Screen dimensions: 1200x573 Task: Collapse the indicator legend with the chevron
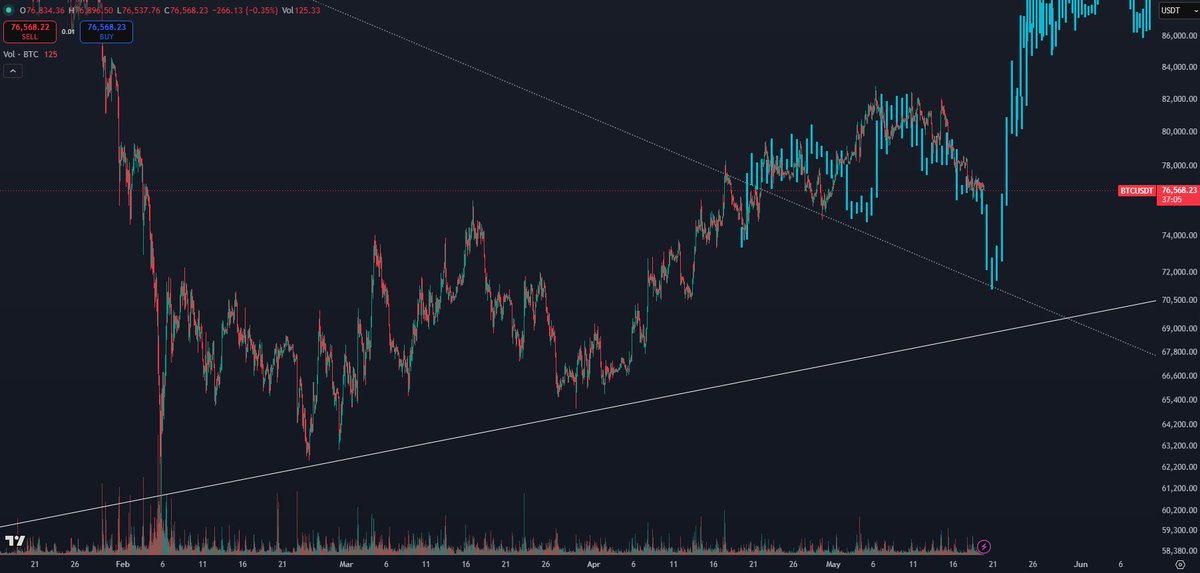[x=13, y=71]
